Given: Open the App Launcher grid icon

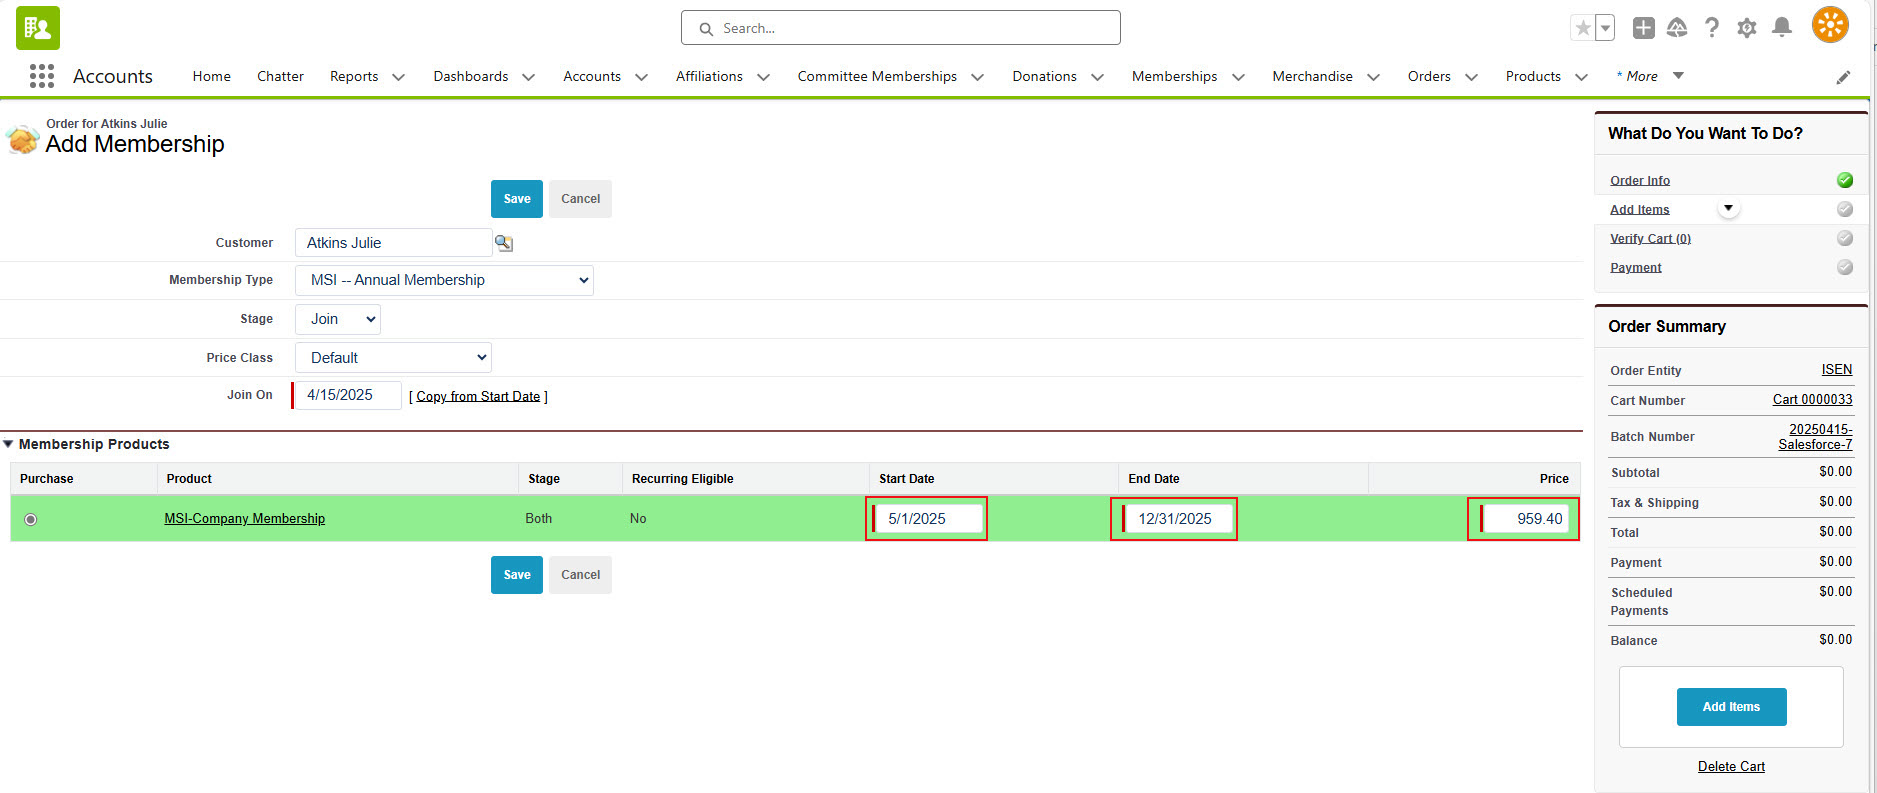Looking at the screenshot, I should pos(41,76).
